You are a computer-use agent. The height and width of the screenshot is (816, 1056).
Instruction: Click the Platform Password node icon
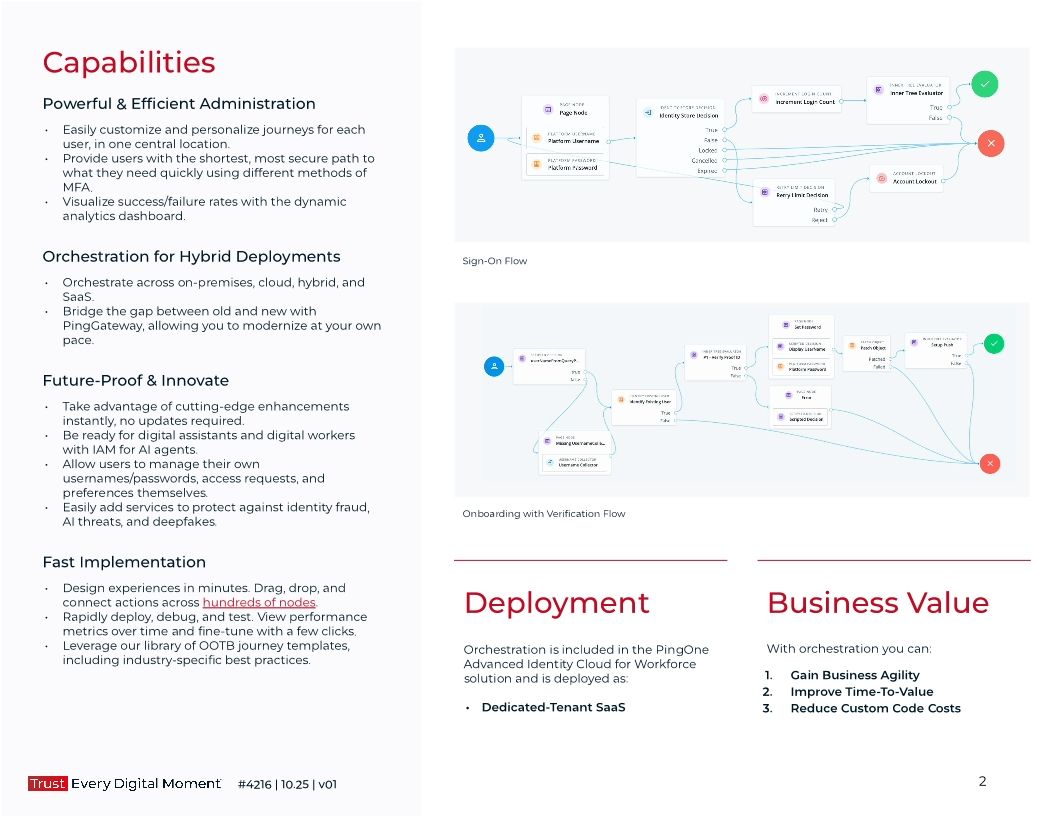coord(537,164)
